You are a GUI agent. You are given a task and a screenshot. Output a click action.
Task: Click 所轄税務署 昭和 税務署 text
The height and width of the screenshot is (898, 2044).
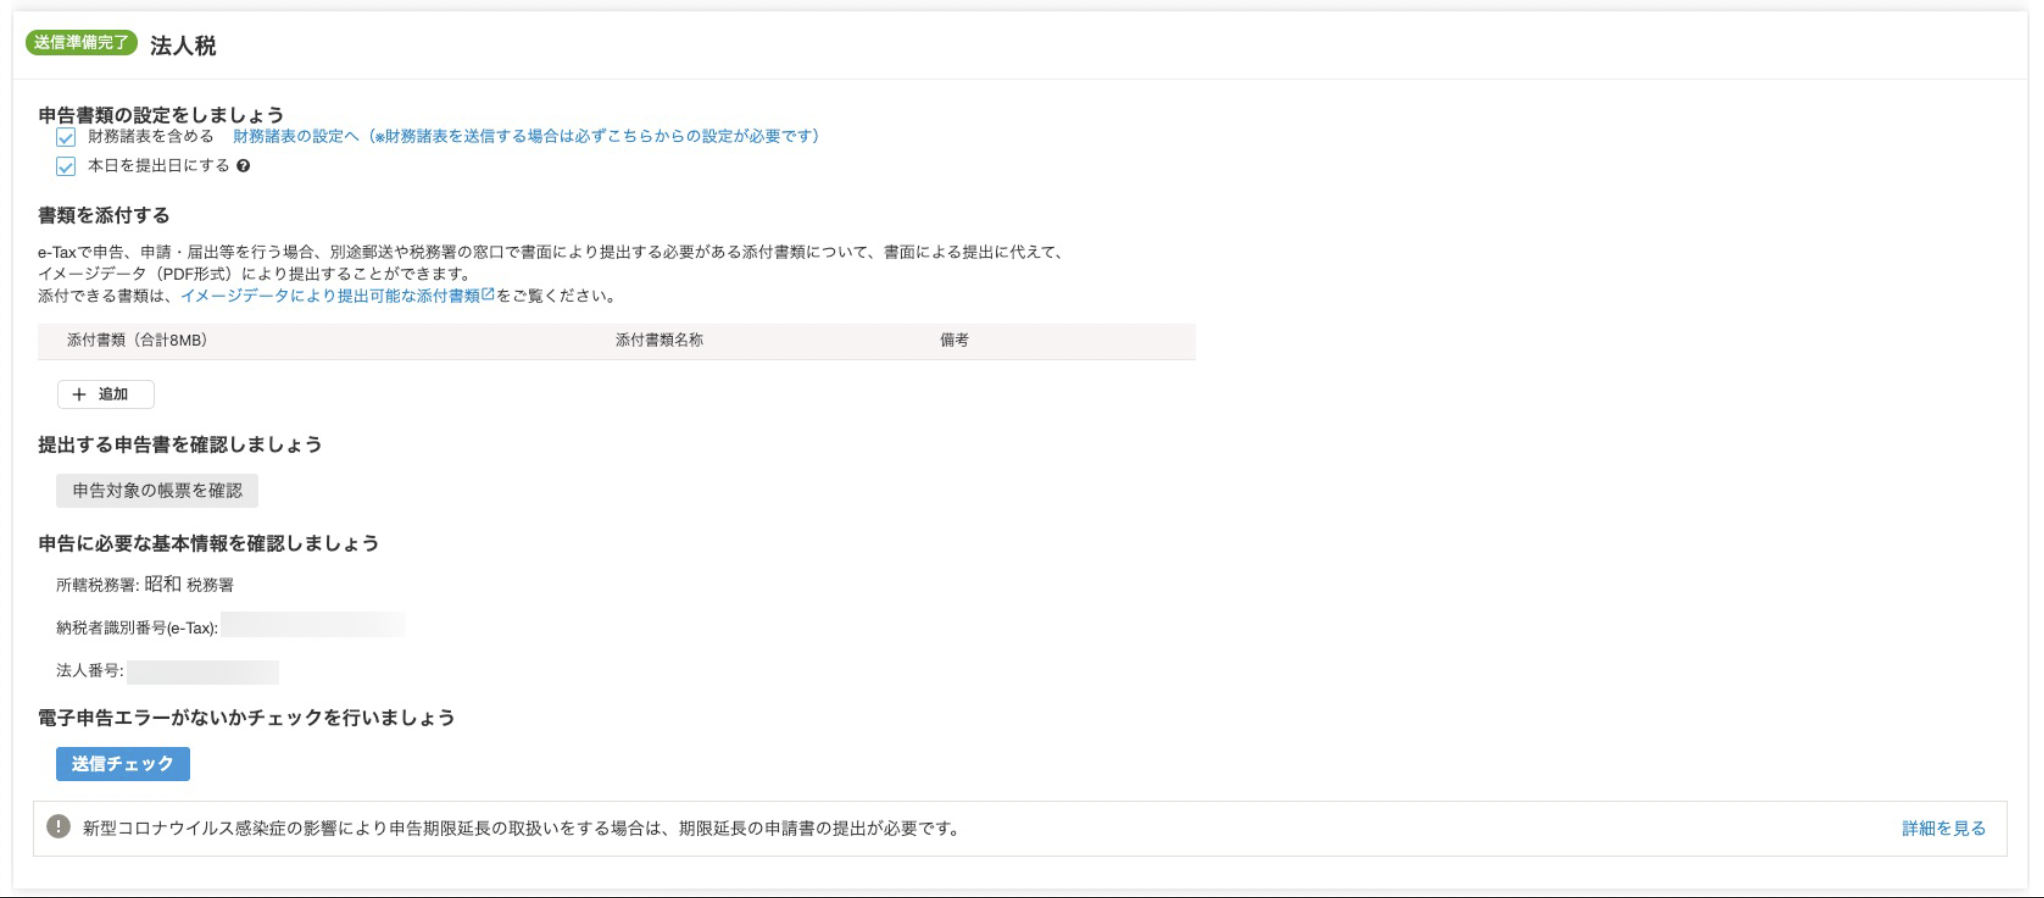pos(145,584)
